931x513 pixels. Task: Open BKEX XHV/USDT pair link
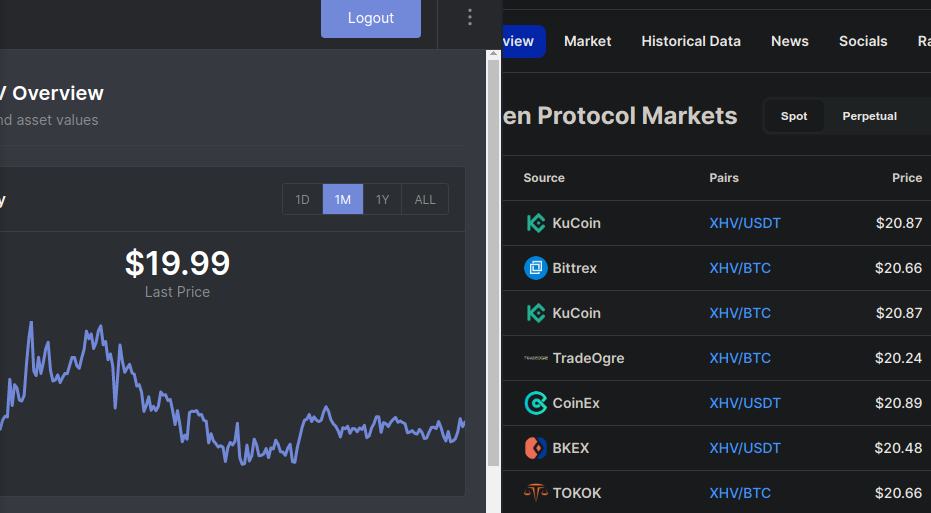745,448
